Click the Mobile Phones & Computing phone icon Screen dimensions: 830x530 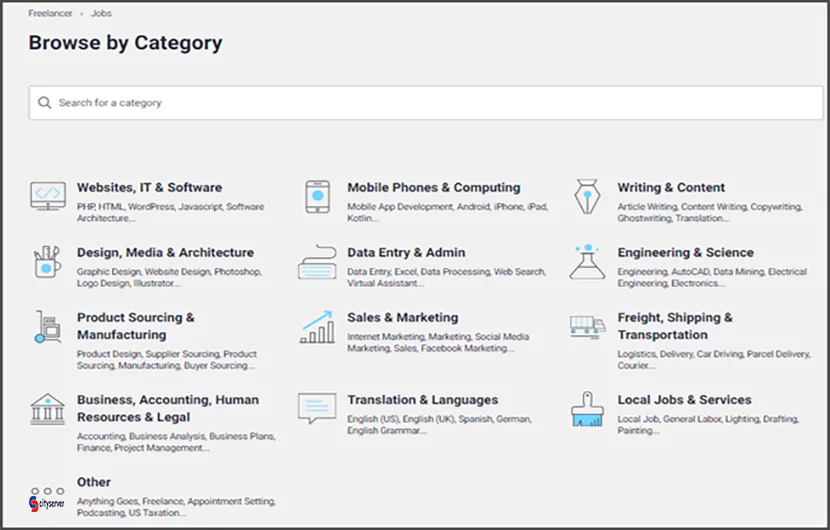point(318,196)
